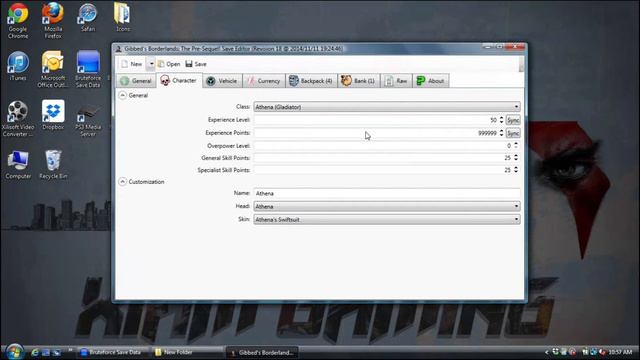Select the Recycle Bin icon
640x360 pixels.
coord(53,165)
